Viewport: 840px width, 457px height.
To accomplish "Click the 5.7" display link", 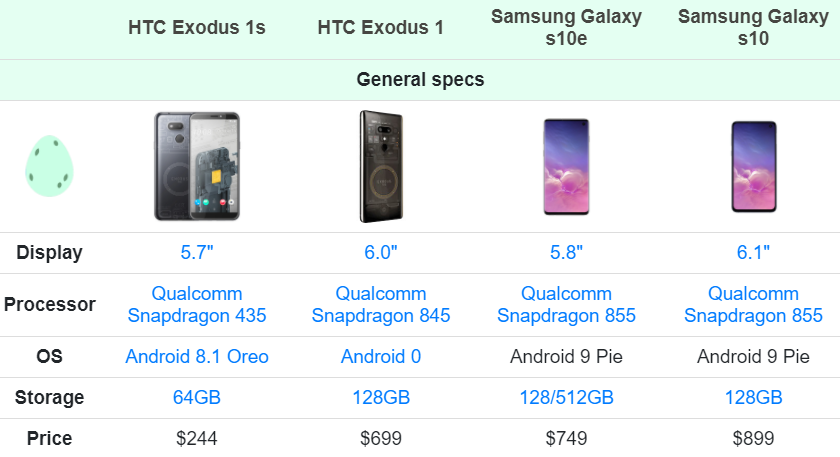I will tap(197, 252).
